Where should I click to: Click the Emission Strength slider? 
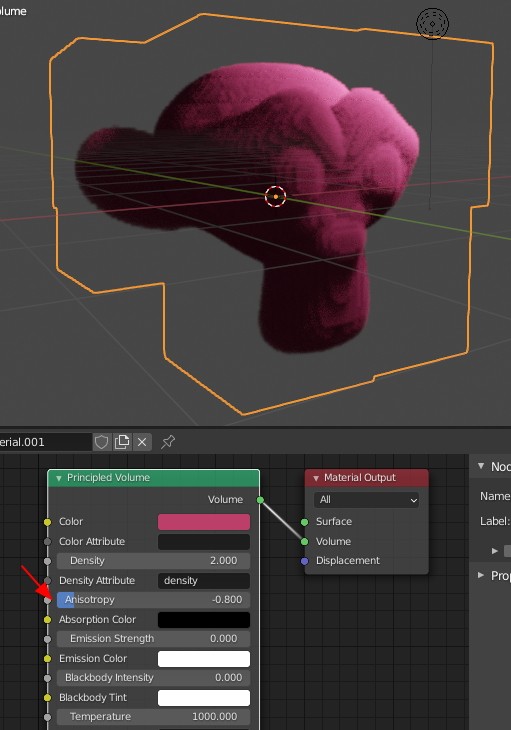click(x=153, y=639)
